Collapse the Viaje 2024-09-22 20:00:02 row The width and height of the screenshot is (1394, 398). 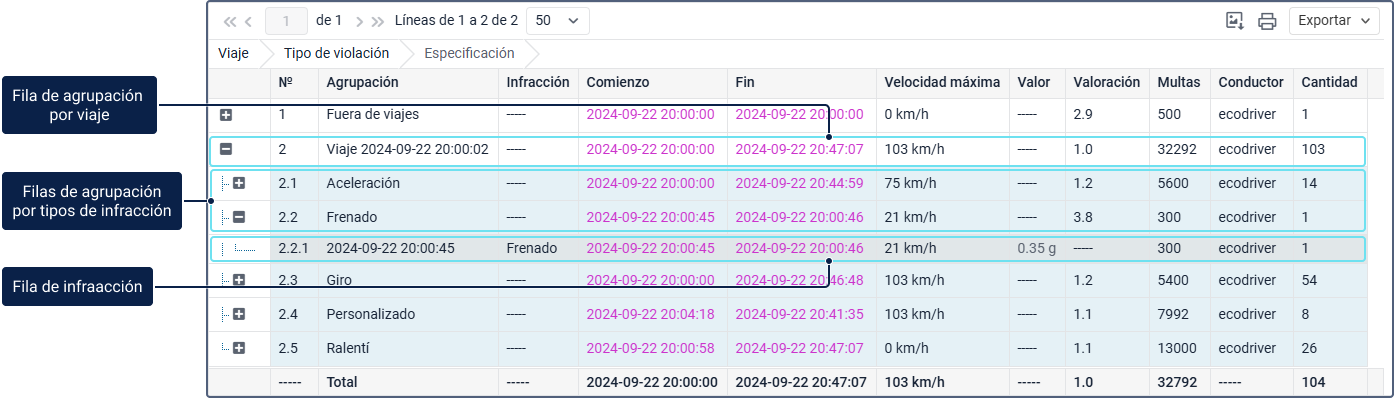point(226,150)
